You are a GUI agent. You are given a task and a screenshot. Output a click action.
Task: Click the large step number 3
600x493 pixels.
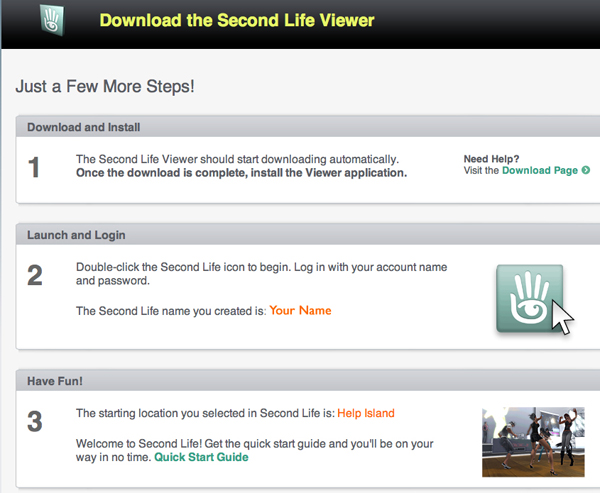pos(35,422)
